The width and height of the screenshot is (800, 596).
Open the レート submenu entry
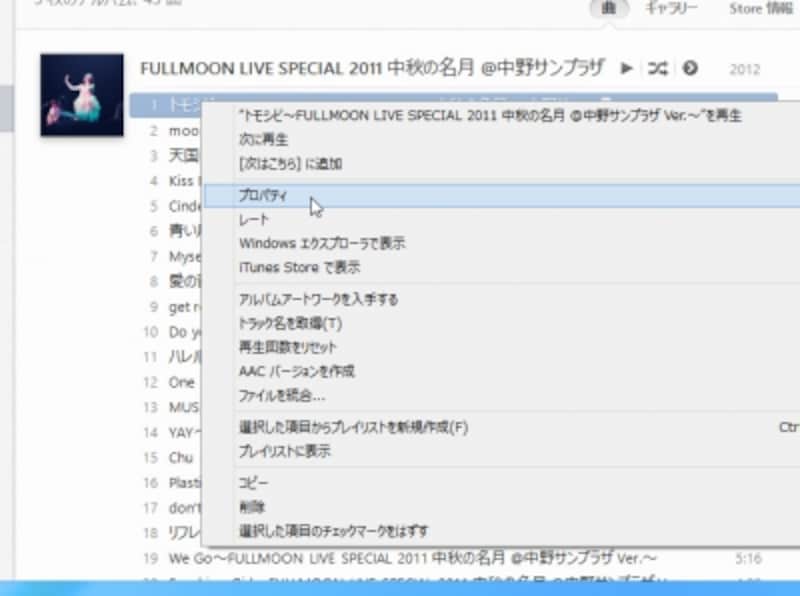(x=254, y=220)
